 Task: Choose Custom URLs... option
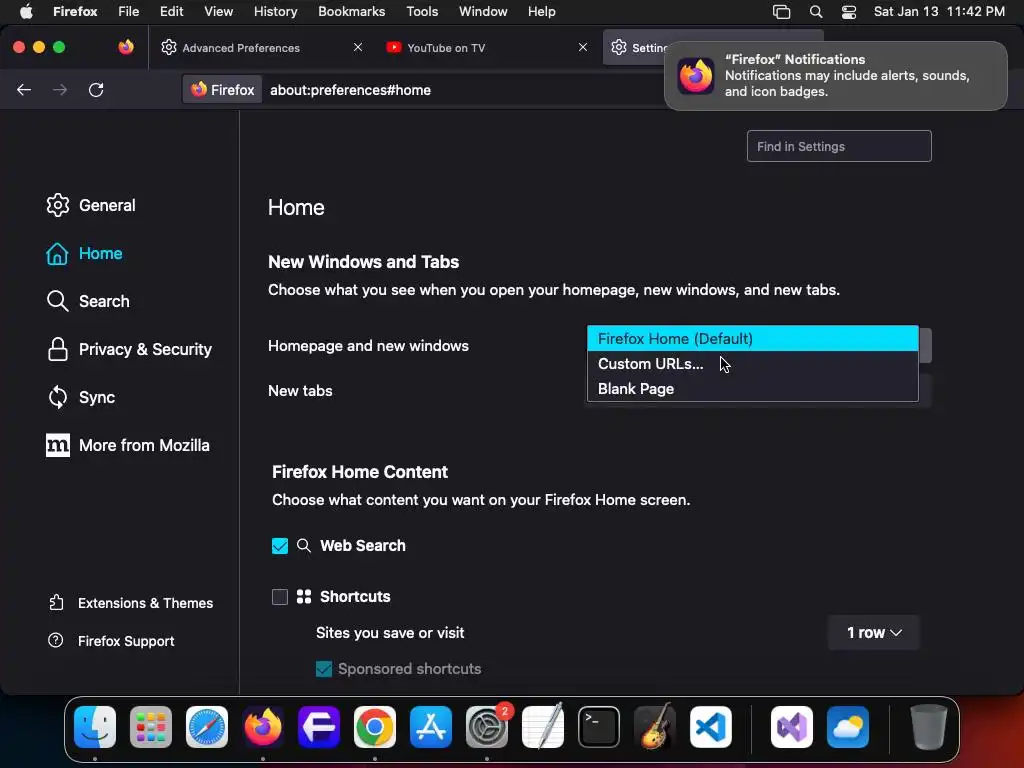pyautogui.click(x=752, y=364)
